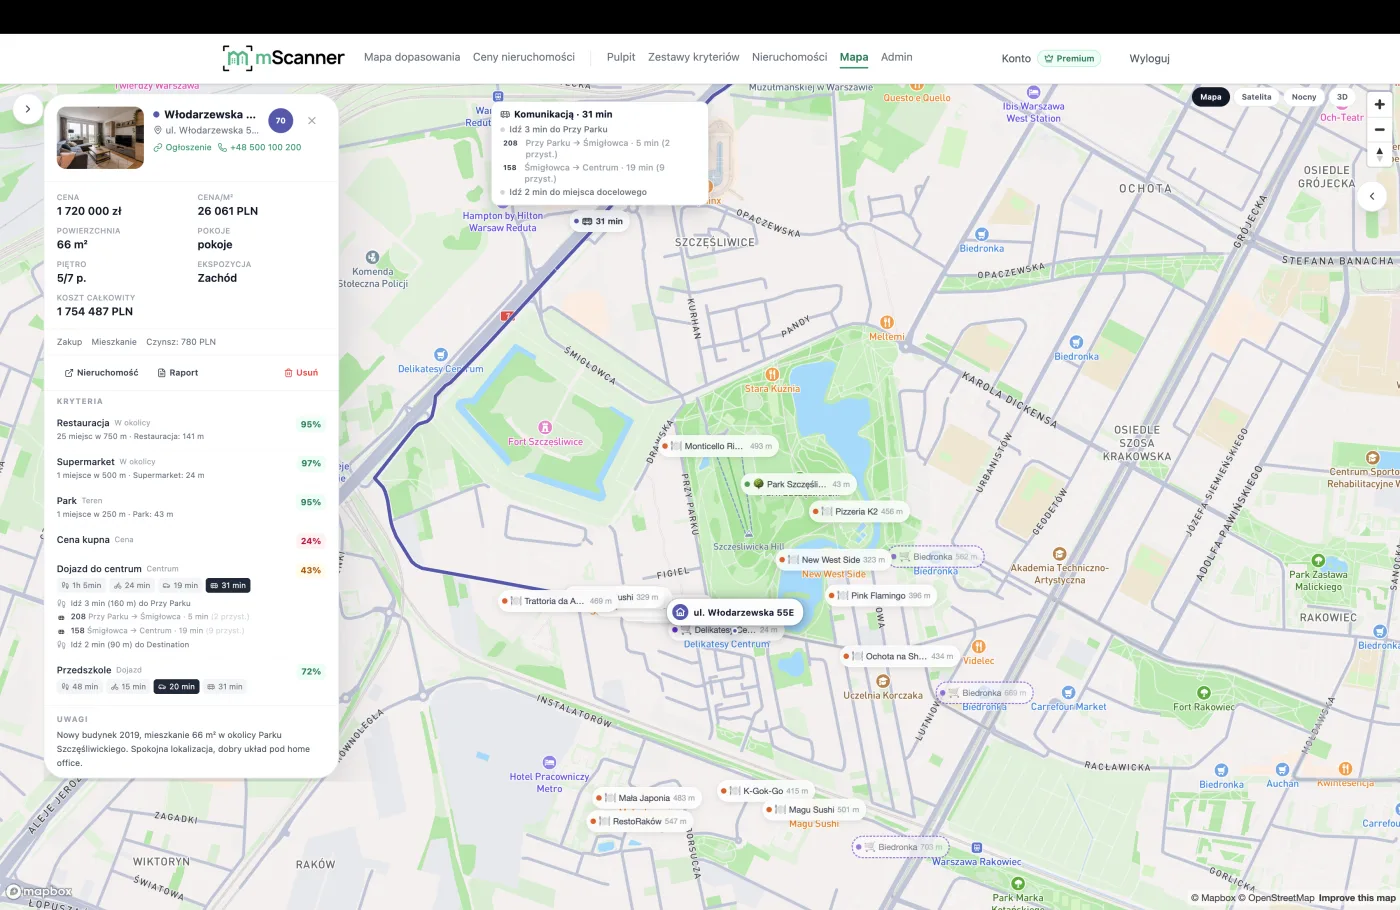Select Monticello Ri... restaurant marker
This screenshot has width=1400, height=910.
tap(718, 446)
